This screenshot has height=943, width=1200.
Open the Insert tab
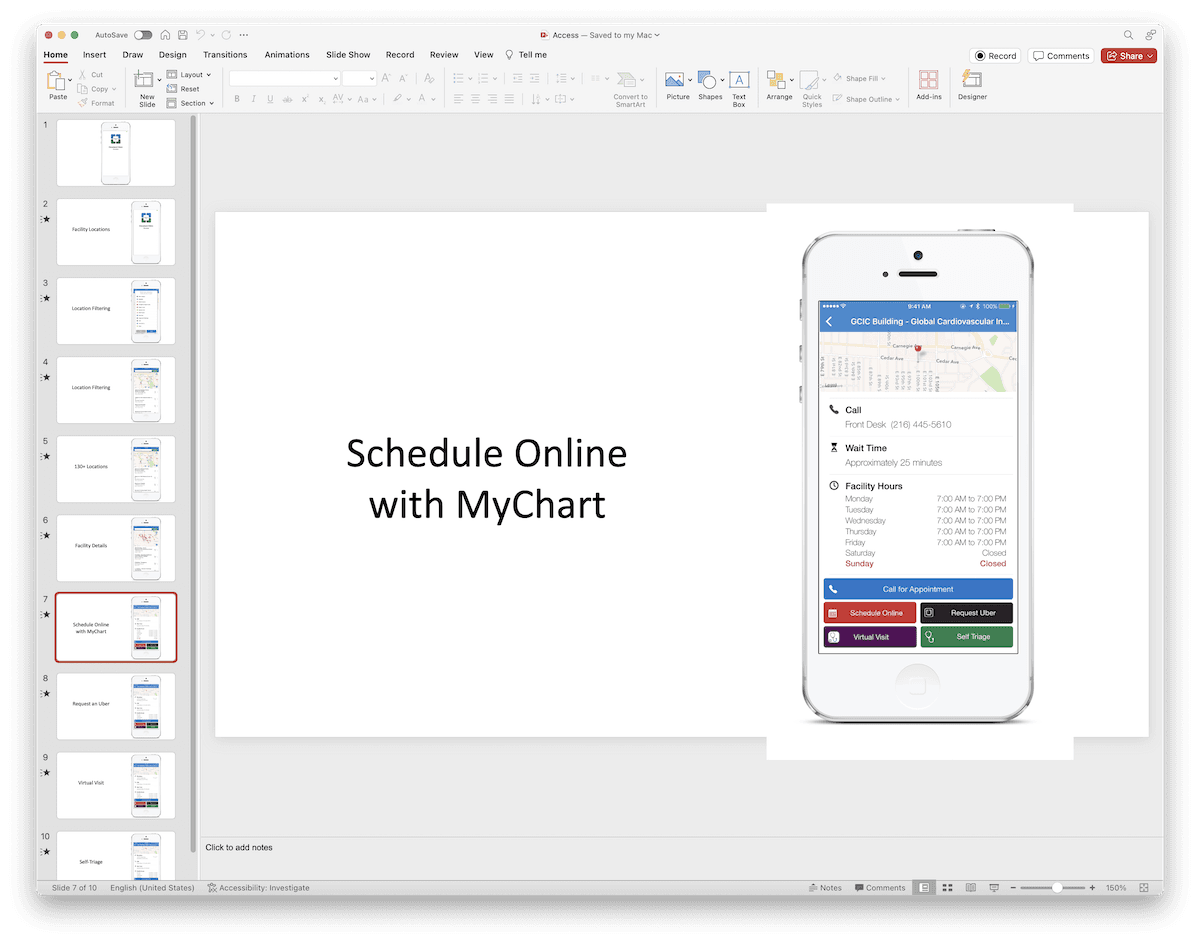[x=95, y=55]
